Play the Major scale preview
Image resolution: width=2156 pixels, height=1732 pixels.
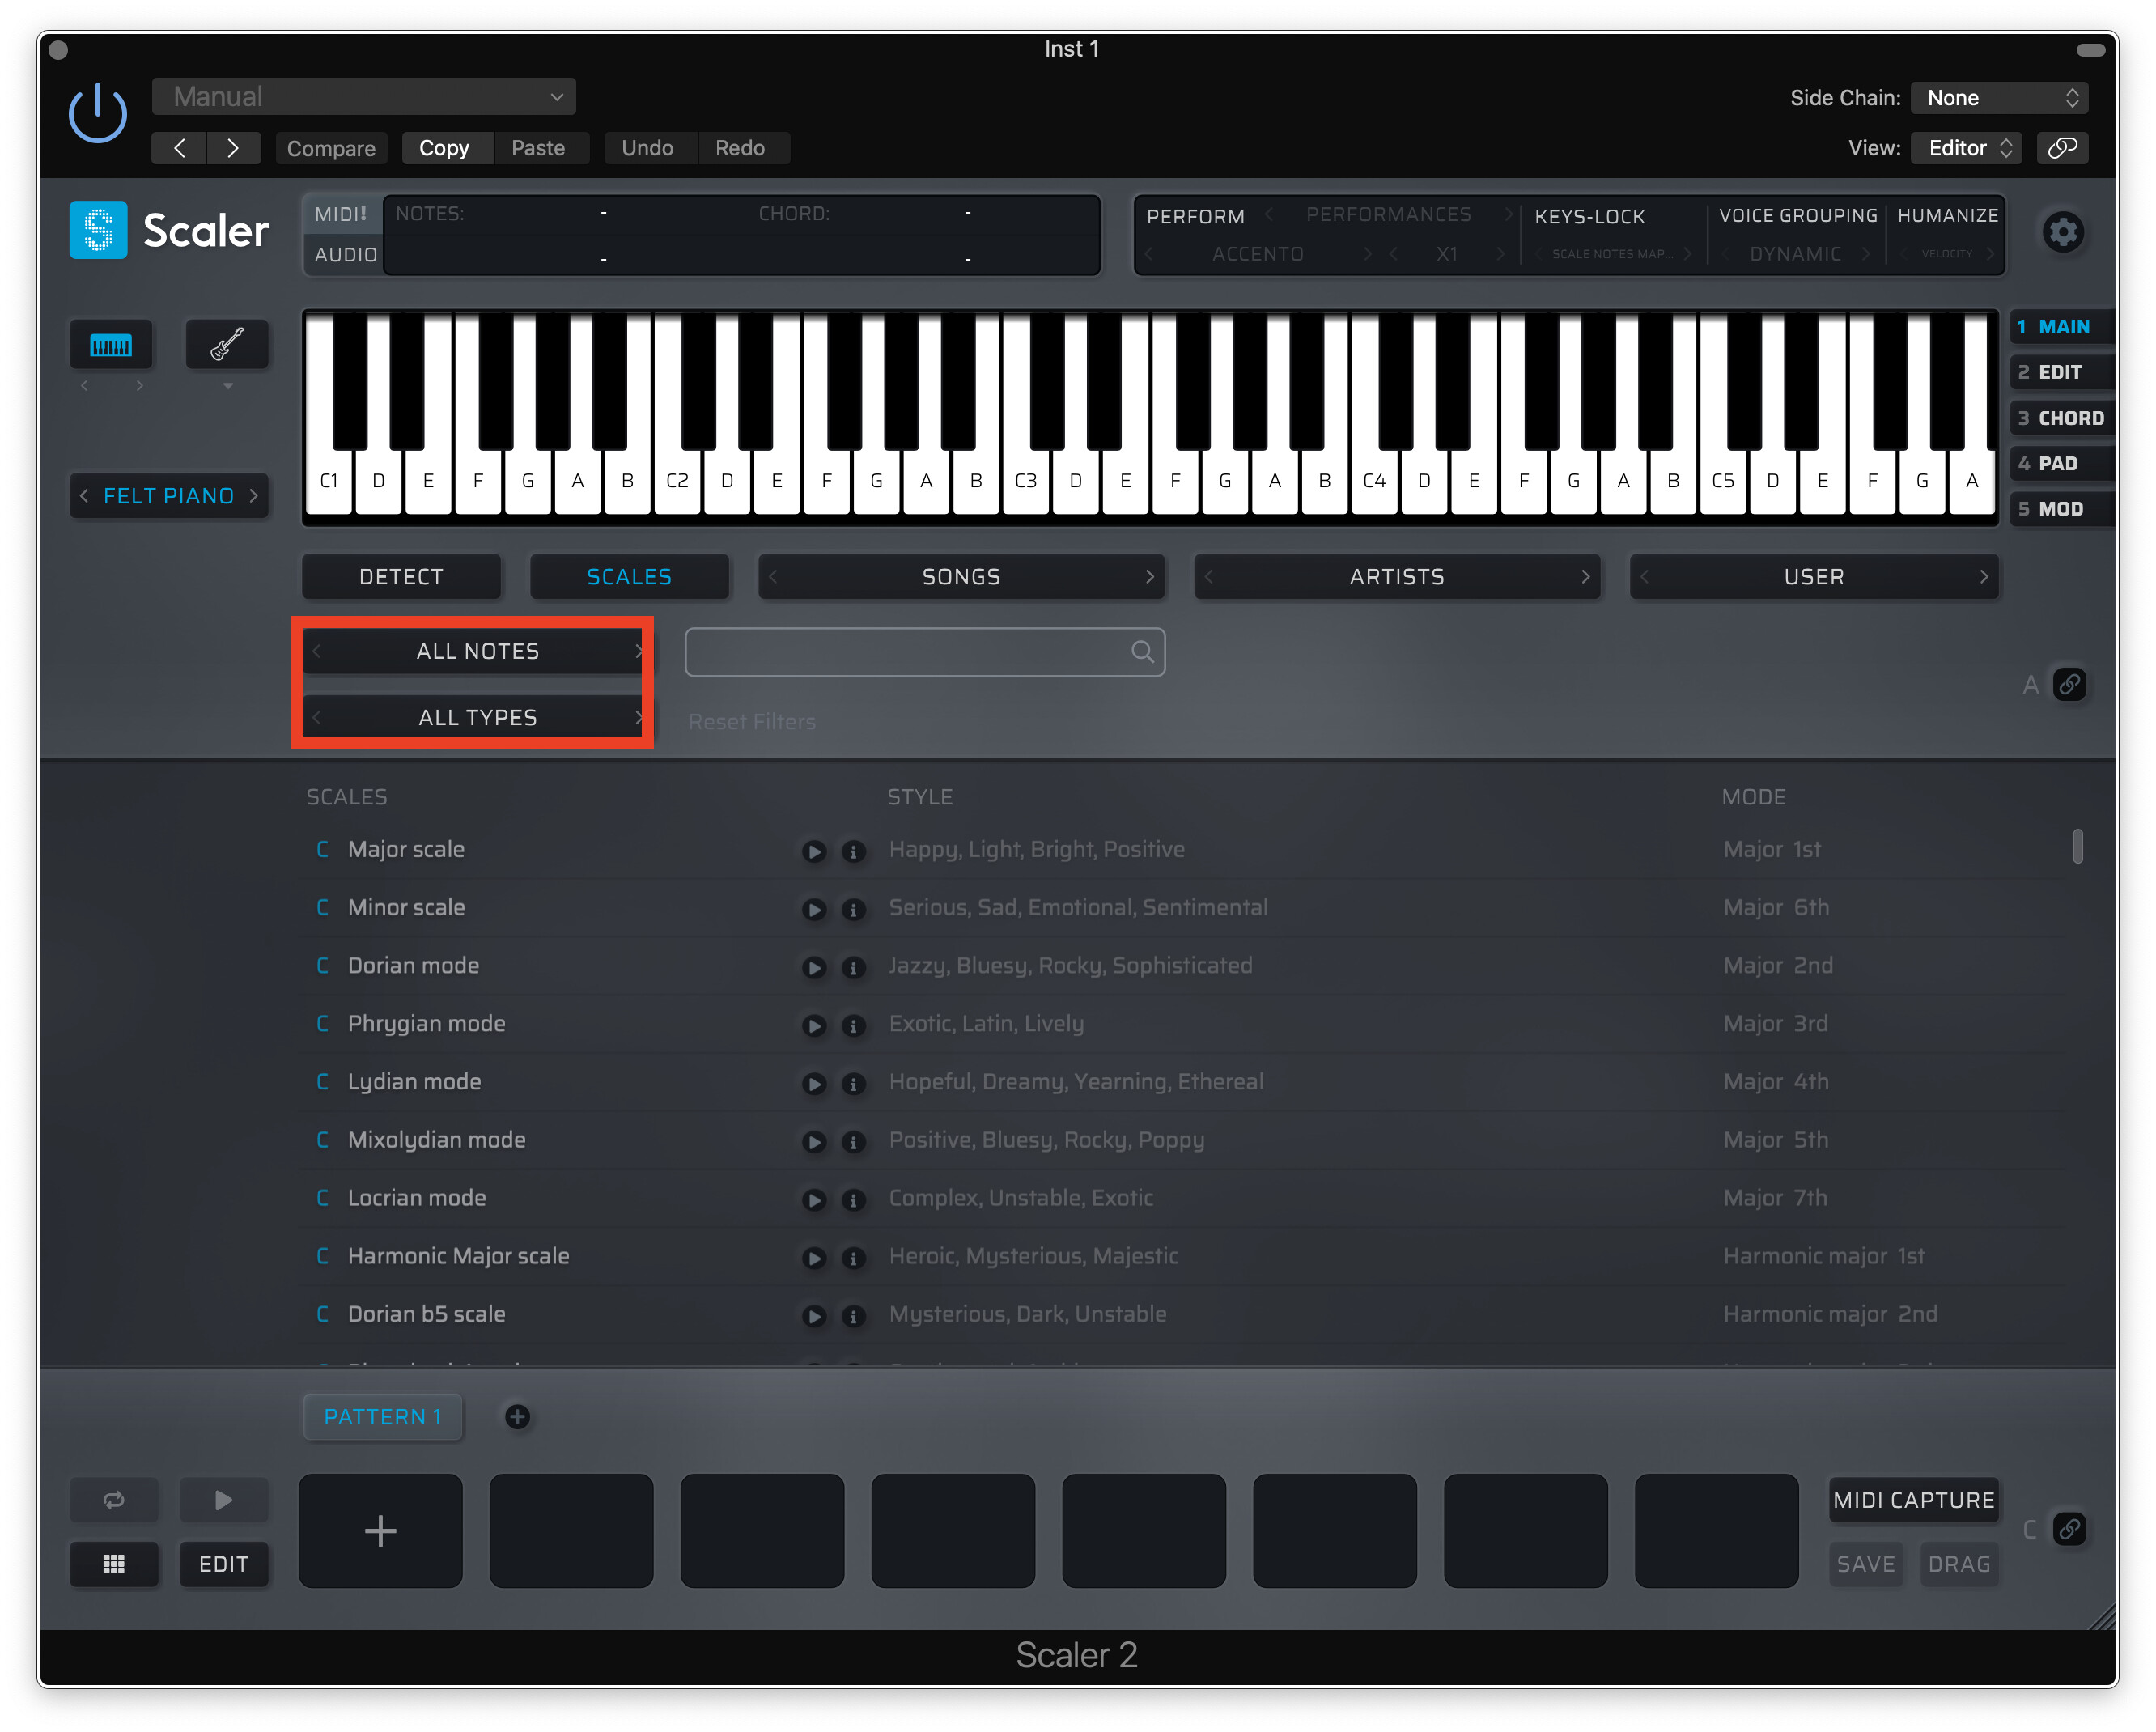pos(814,851)
